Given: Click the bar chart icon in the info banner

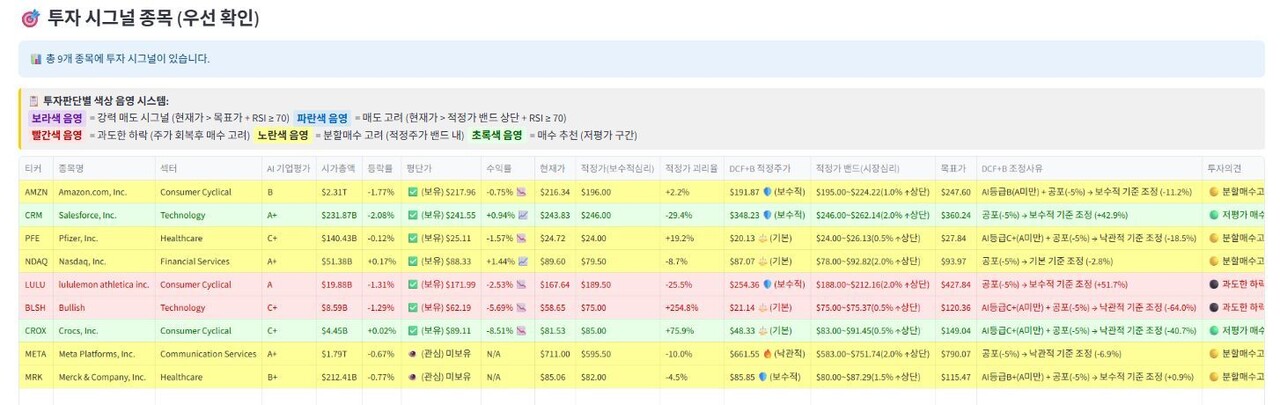Looking at the screenshot, I should coord(36,59).
